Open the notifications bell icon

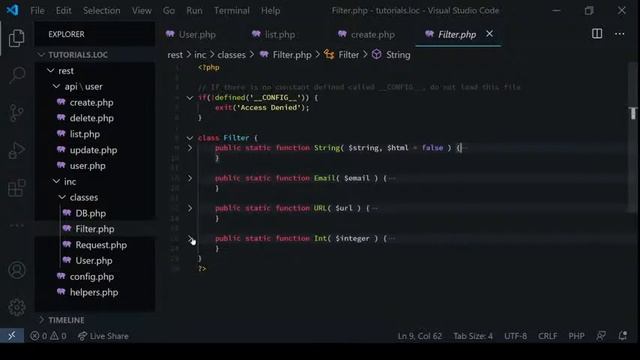pyautogui.click(x=622, y=336)
